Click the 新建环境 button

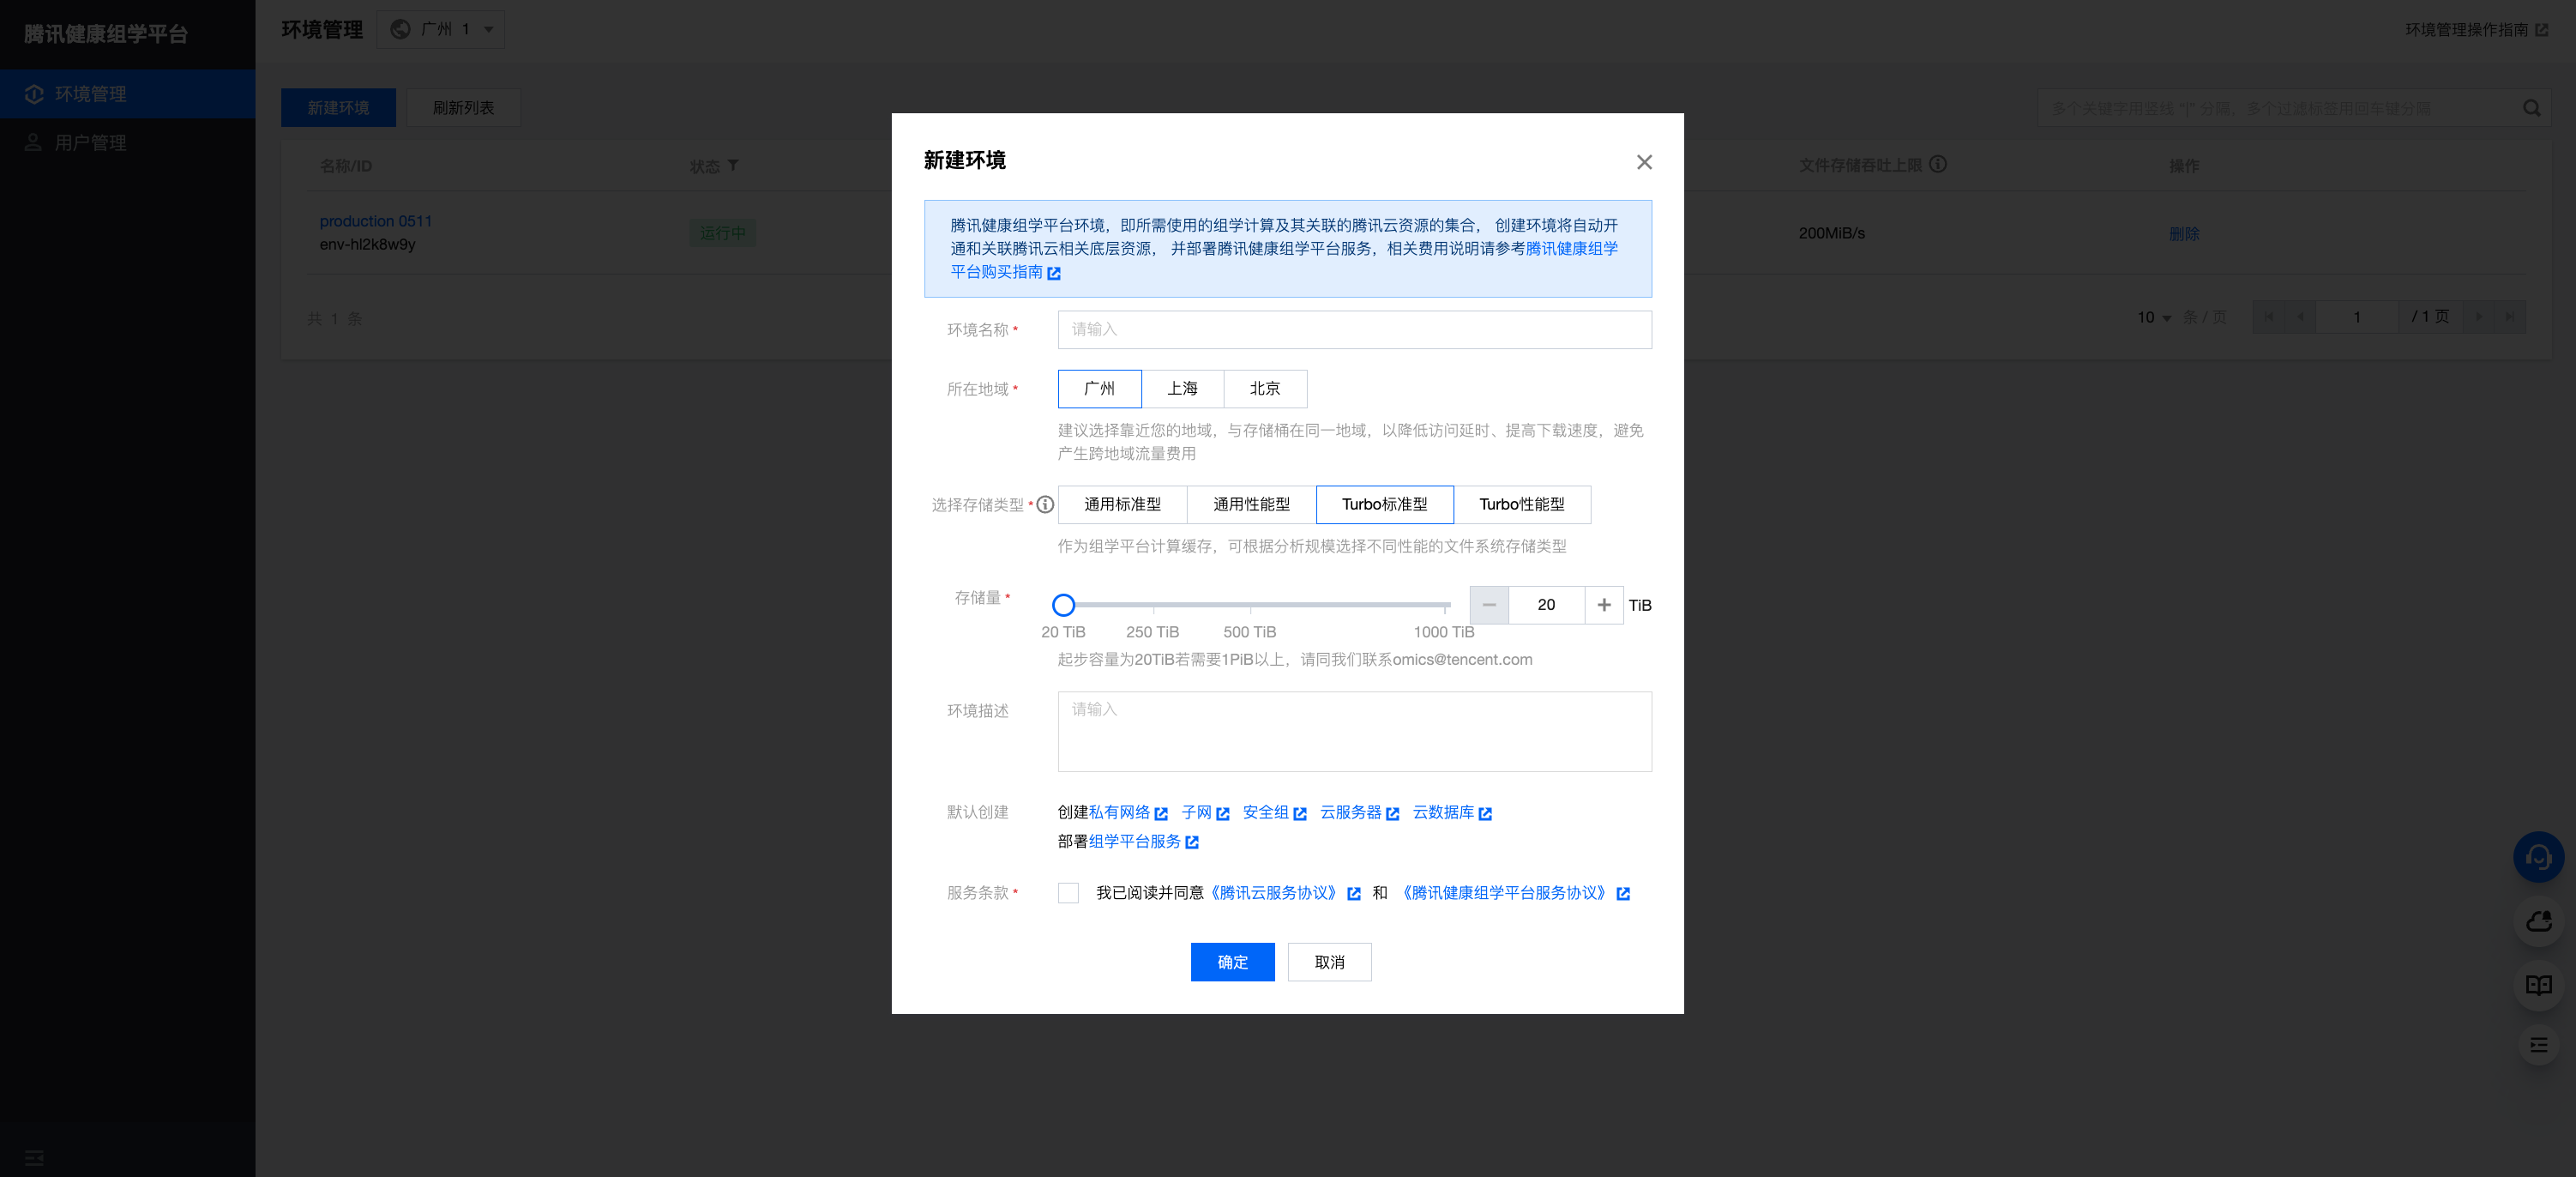tap(338, 108)
